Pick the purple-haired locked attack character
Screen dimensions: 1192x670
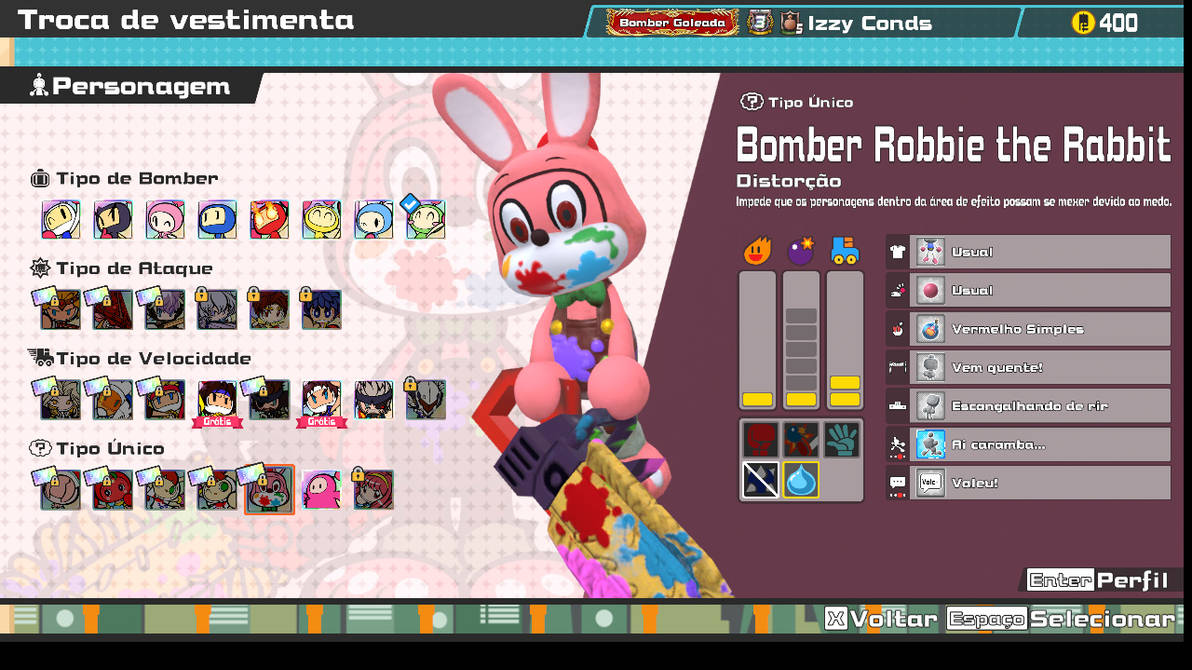point(163,308)
